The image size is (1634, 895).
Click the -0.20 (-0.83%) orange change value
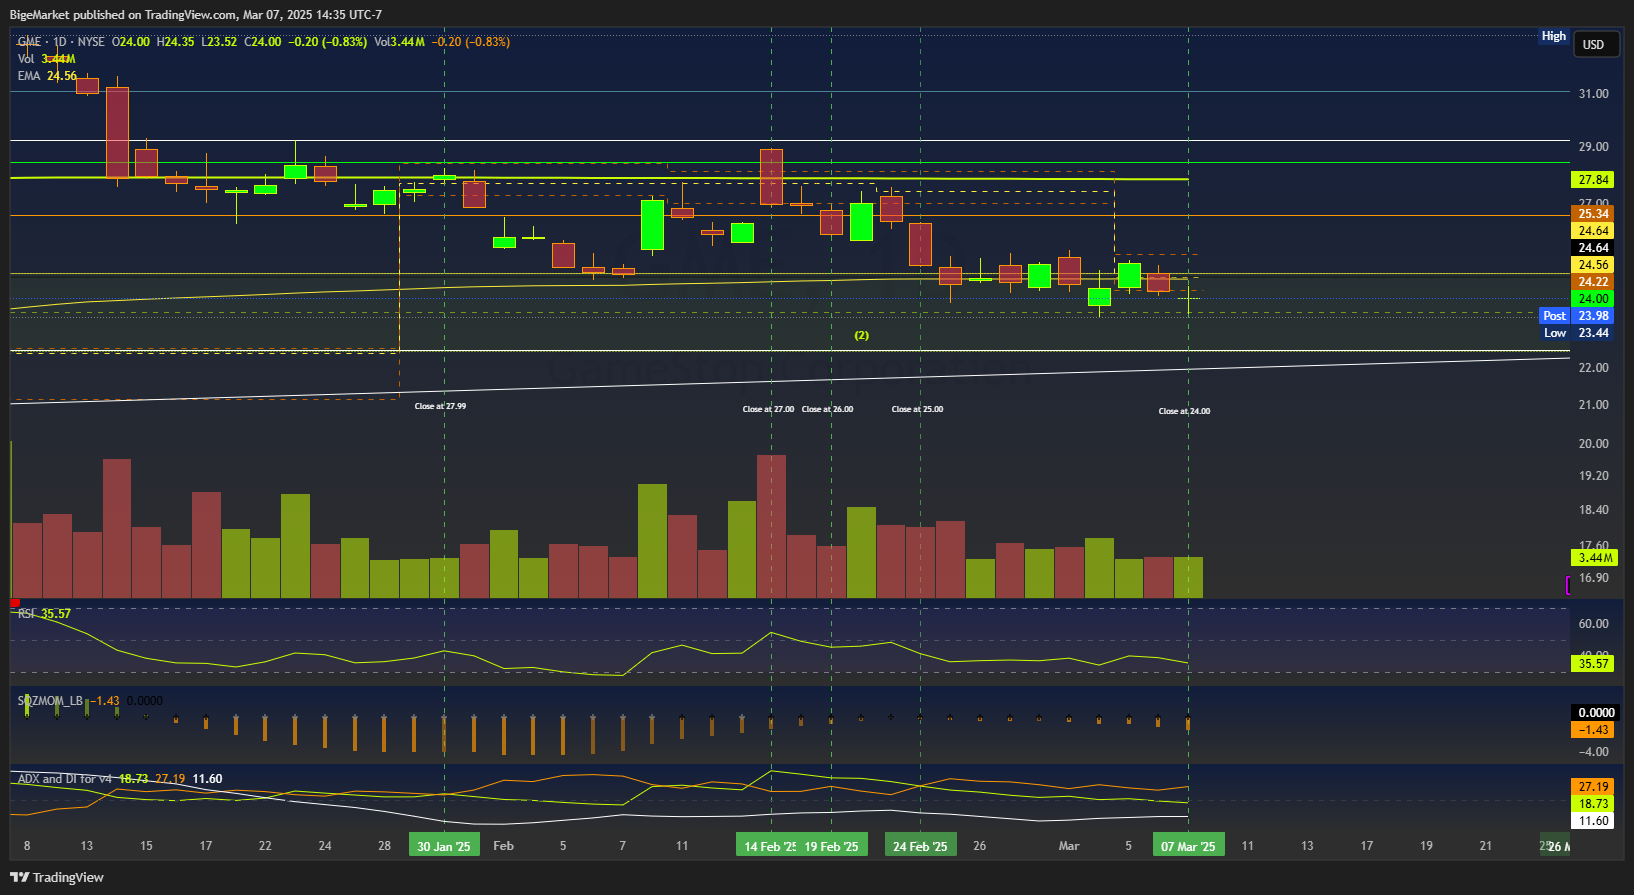(473, 42)
